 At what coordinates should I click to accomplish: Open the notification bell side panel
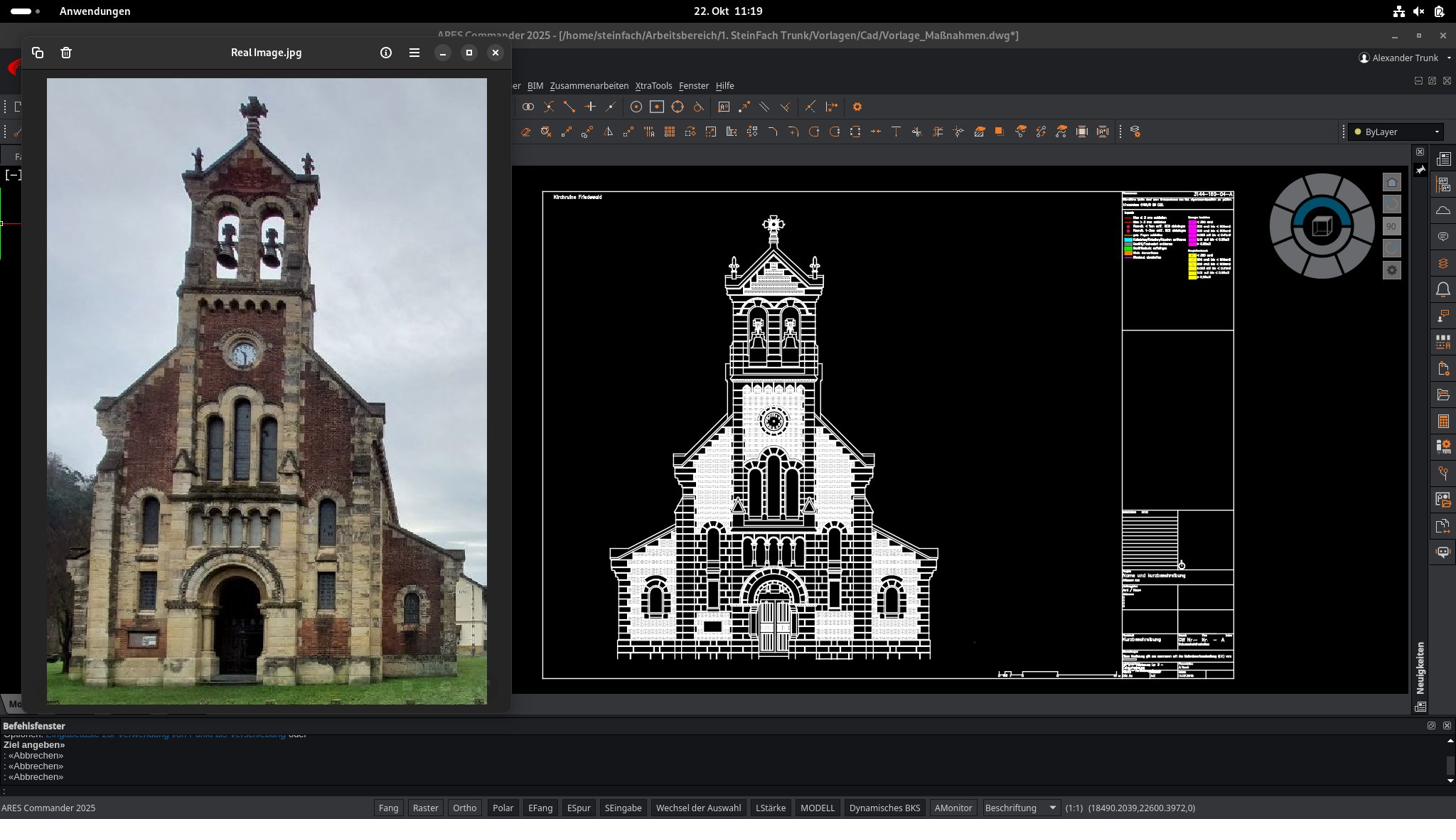coord(1443,290)
